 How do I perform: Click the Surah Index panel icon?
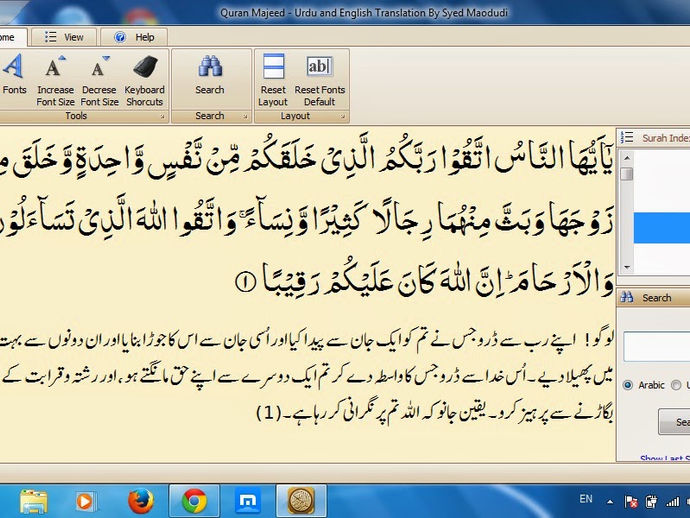pyautogui.click(x=627, y=138)
